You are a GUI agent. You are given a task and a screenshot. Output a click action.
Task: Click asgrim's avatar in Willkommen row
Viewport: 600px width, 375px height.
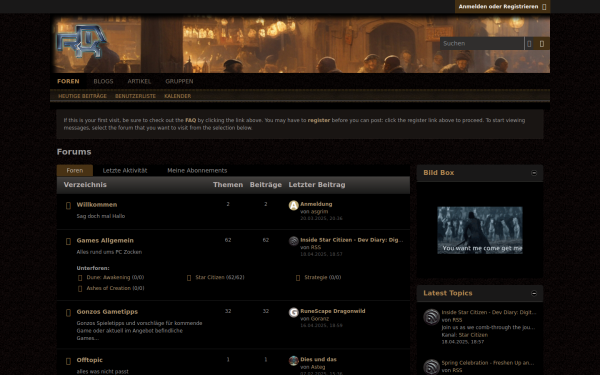pyautogui.click(x=293, y=205)
